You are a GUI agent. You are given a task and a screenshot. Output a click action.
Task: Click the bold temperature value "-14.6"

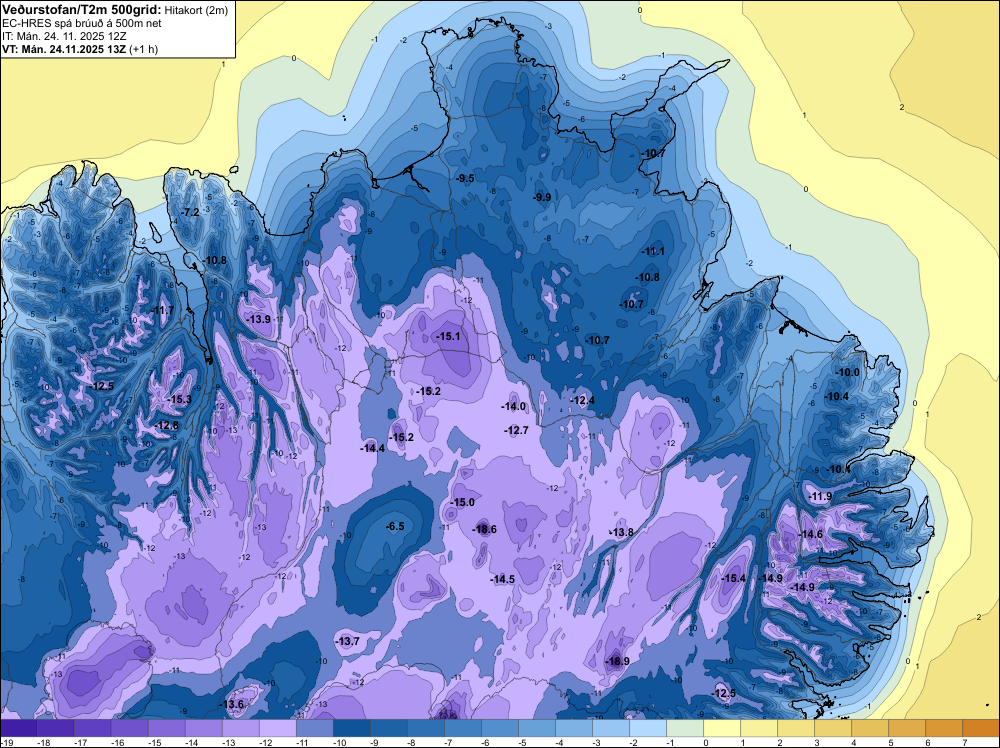click(x=811, y=534)
